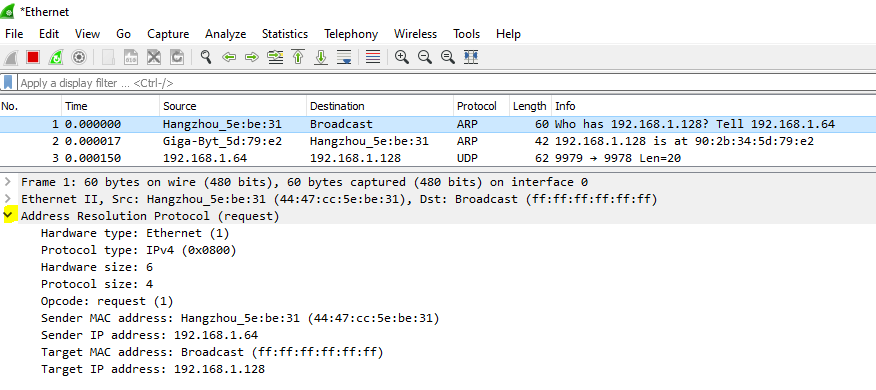876x390 pixels.
Task: Toggle packet list colorization
Action: (373, 57)
